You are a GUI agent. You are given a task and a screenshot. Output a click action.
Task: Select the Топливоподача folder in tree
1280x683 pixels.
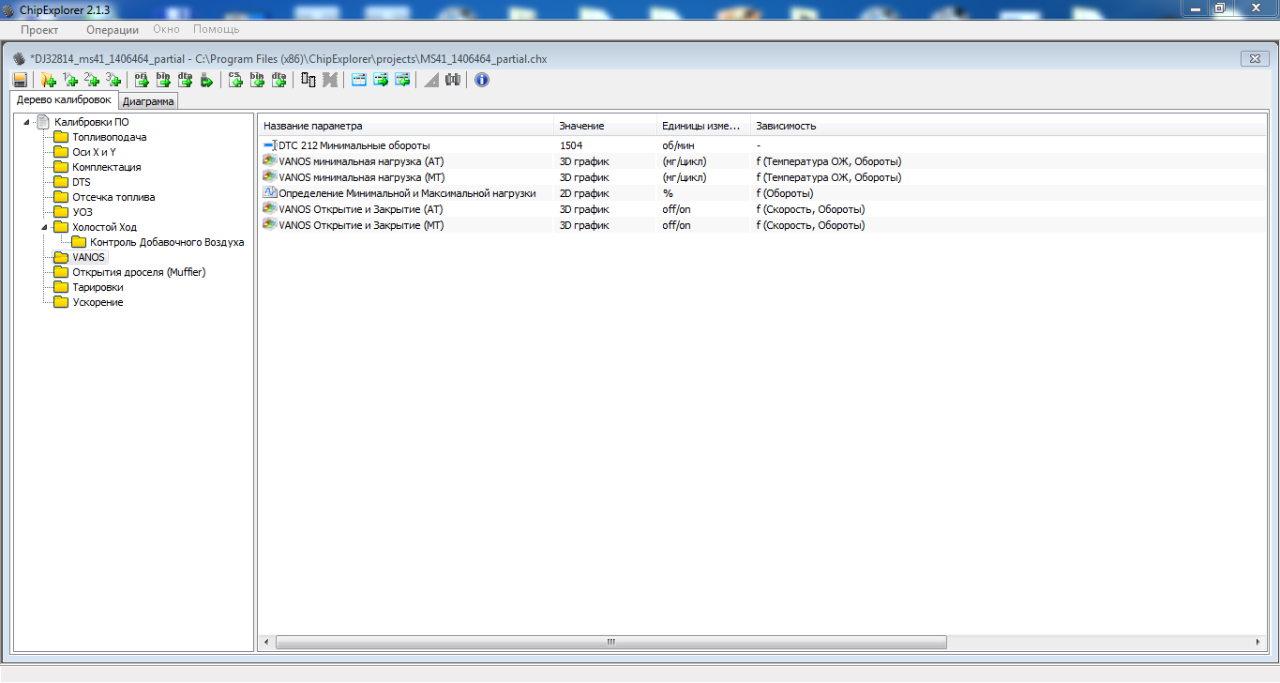109,137
